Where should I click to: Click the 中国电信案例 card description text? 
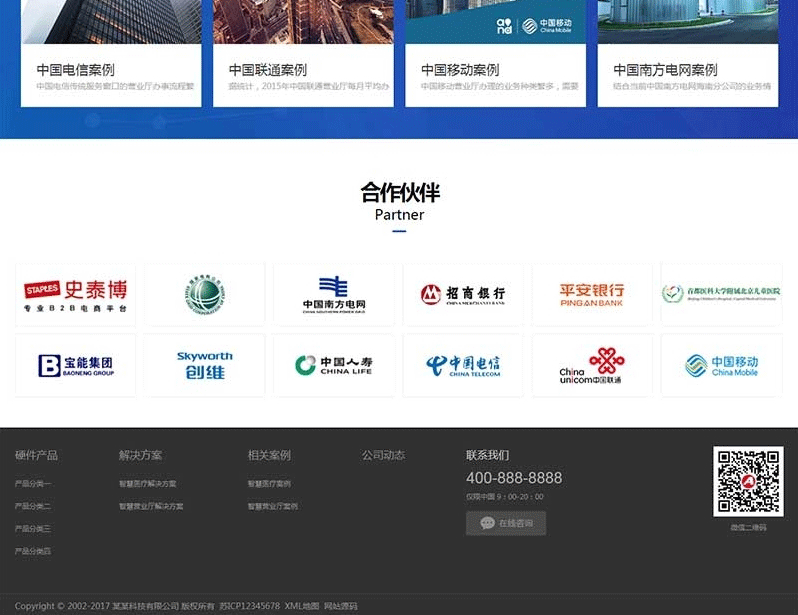[x=115, y=86]
